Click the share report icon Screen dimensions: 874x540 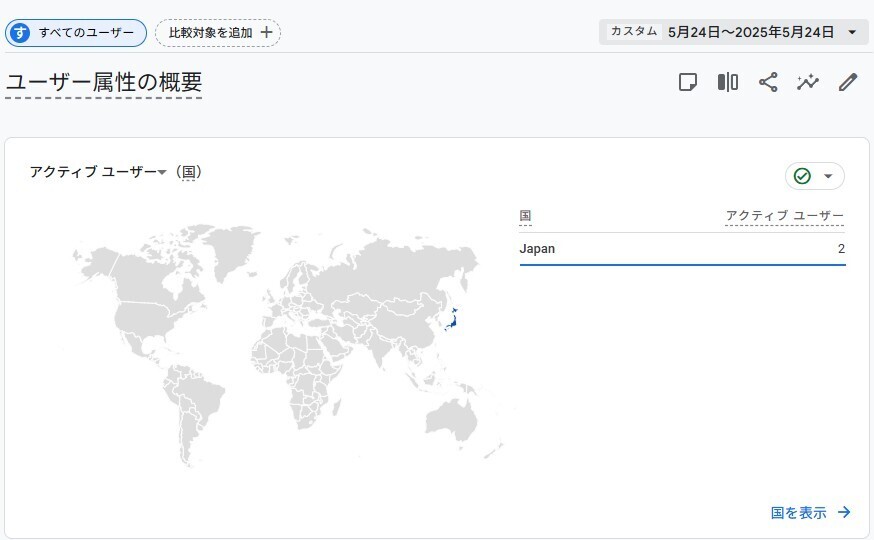(x=768, y=83)
